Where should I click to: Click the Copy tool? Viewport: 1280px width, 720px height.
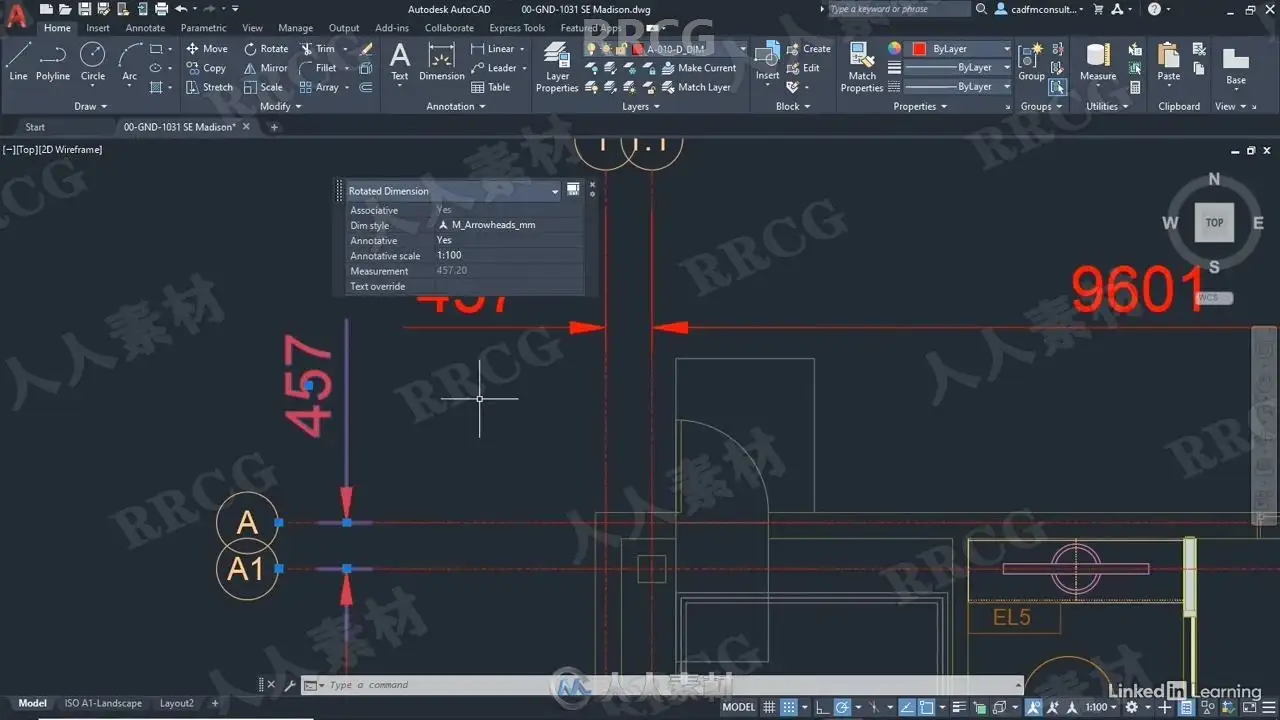206,68
